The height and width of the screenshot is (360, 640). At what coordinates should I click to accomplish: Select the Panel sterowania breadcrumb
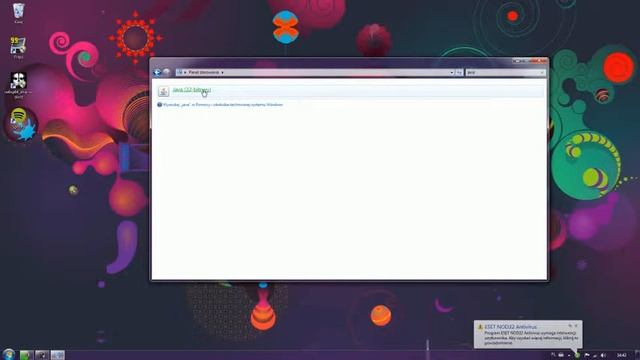[x=204, y=72]
